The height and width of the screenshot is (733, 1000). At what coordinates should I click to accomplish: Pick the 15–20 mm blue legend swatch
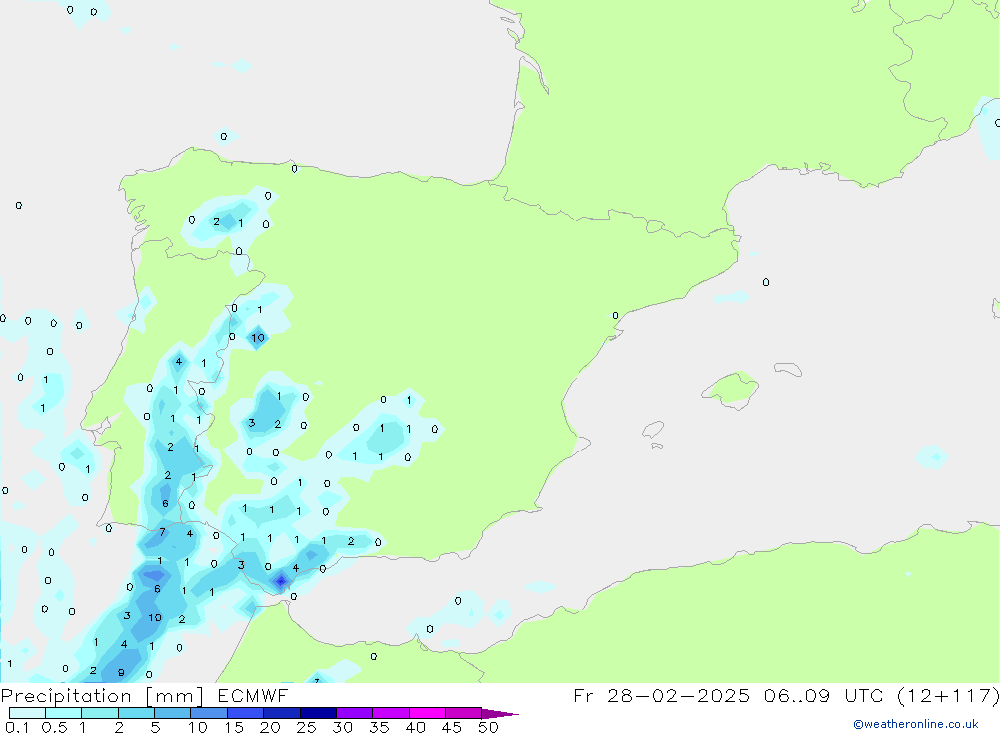246,713
